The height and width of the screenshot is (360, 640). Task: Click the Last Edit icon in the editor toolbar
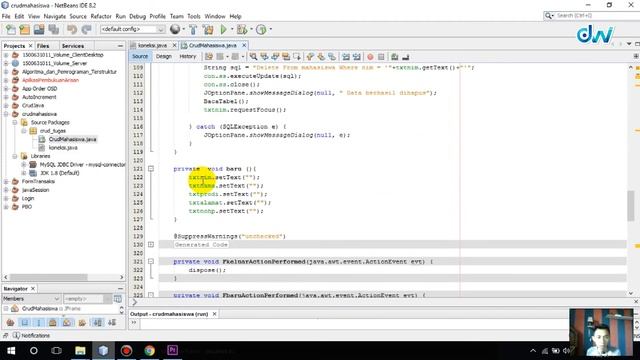pos(209,57)
